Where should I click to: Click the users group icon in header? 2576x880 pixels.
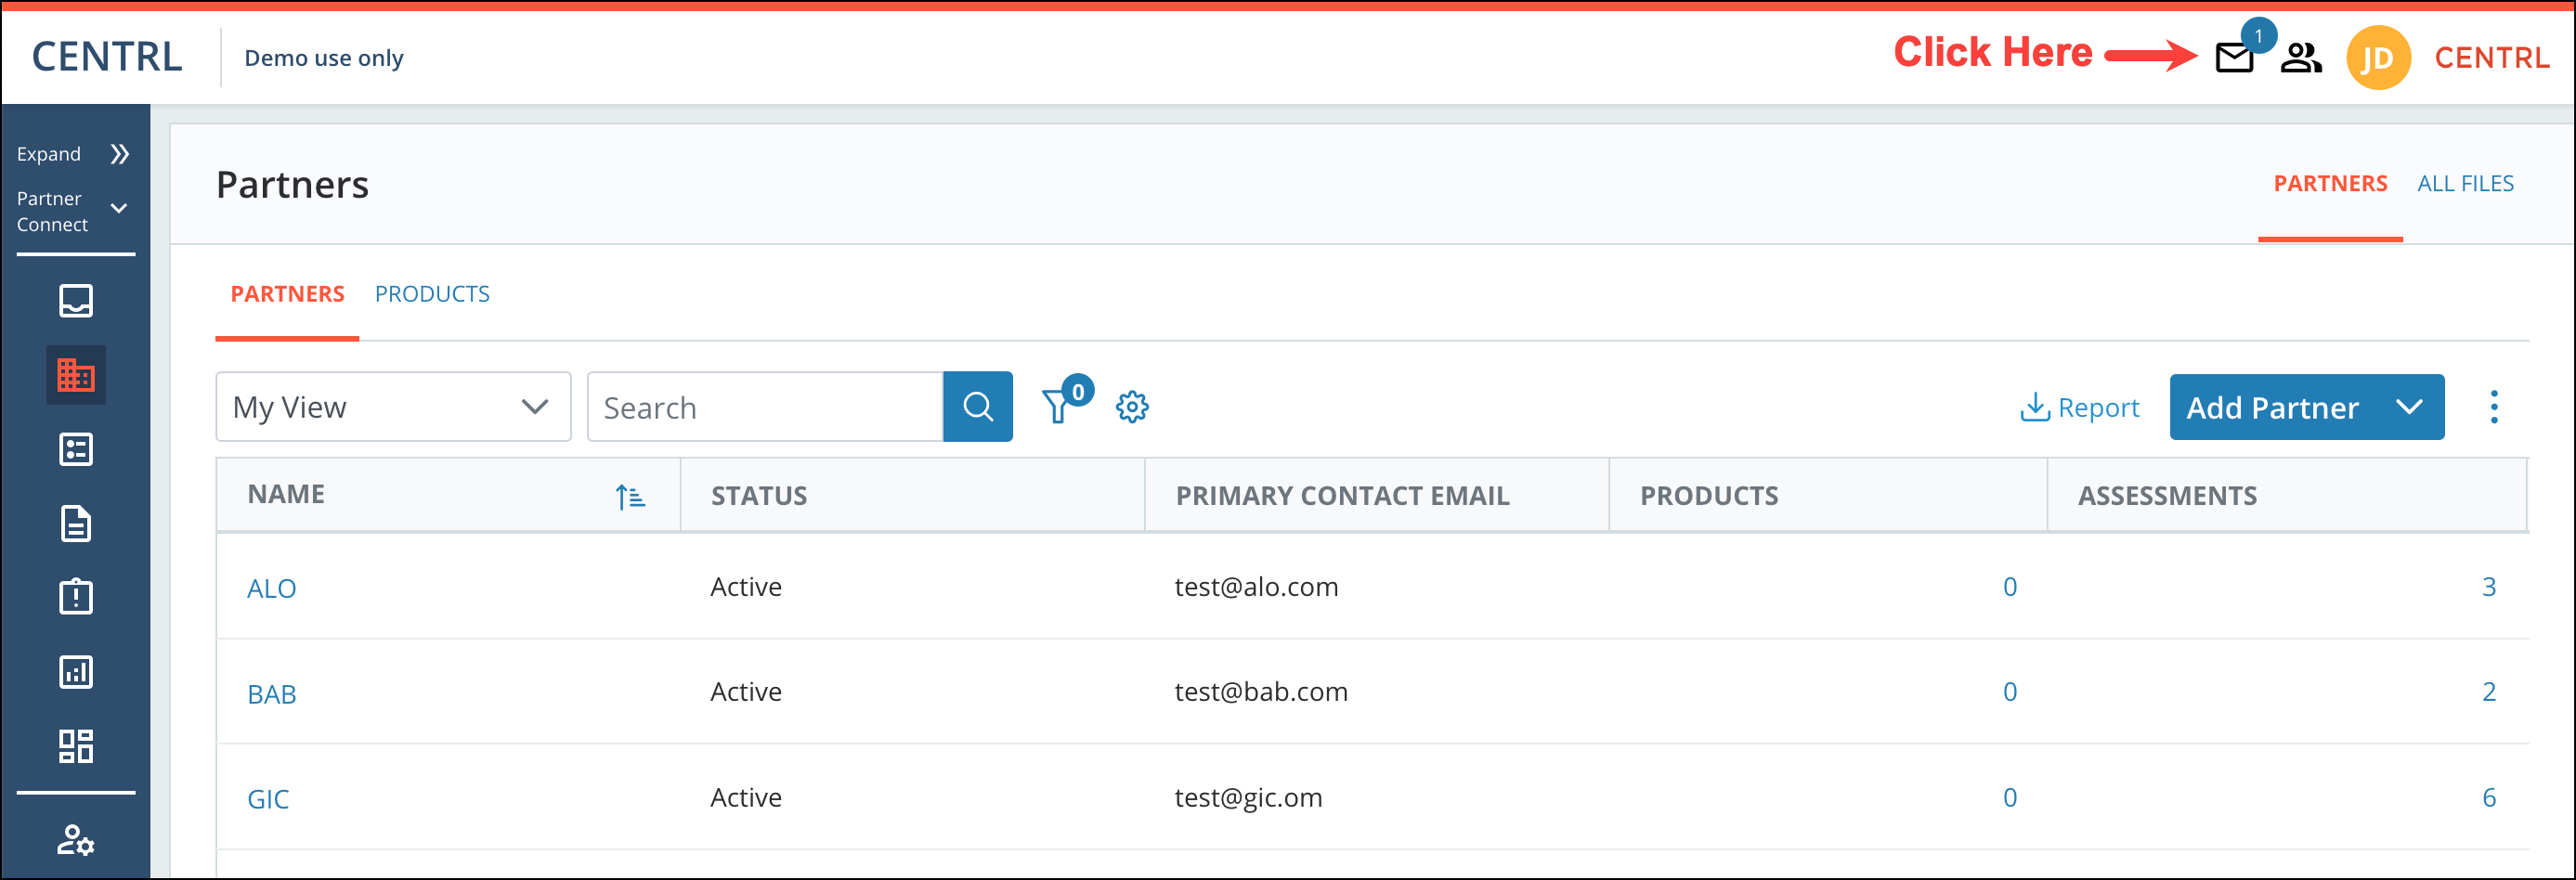[2300, 58]
